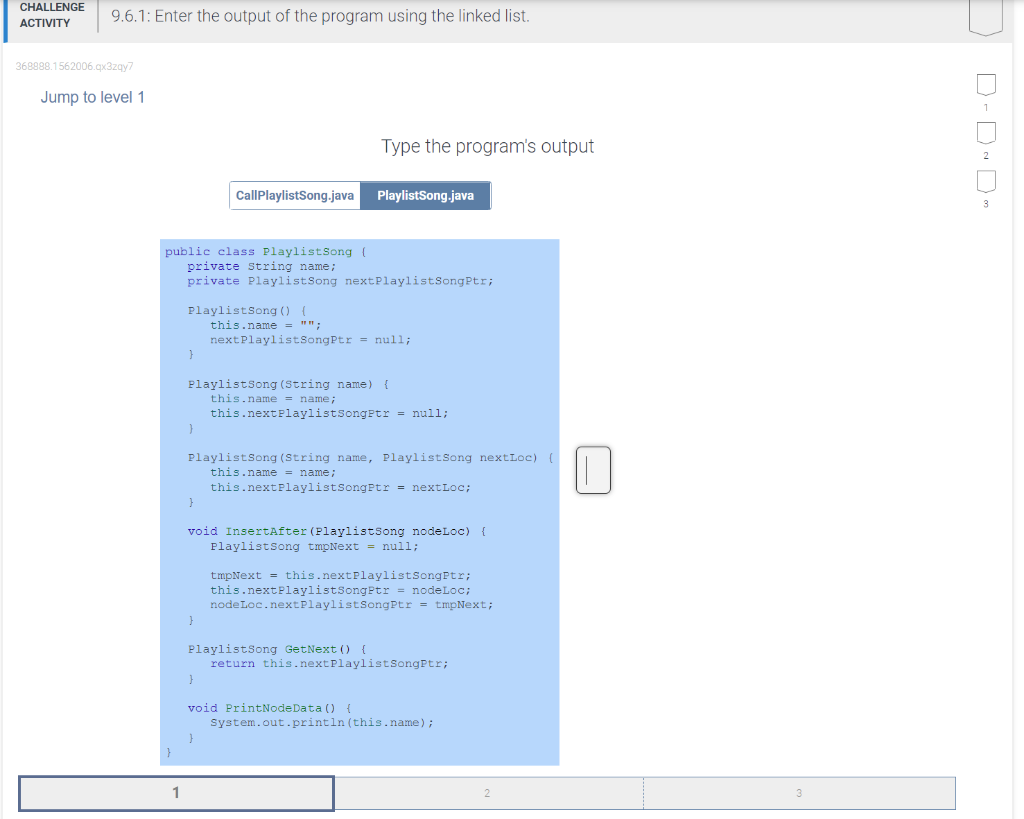Click the Type the program's output heading
Screen dimensions: 1024x819
click(x=488, y=146)
